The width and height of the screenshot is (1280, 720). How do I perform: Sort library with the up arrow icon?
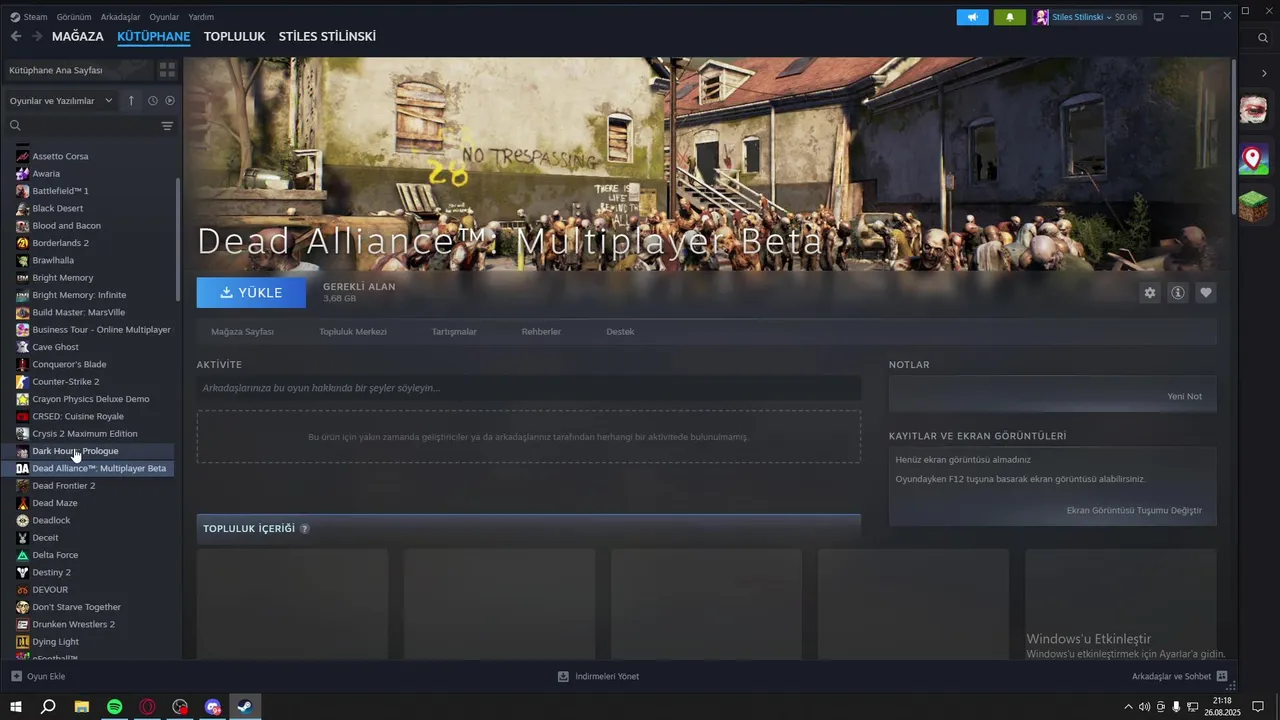click(x=131, y=100)
